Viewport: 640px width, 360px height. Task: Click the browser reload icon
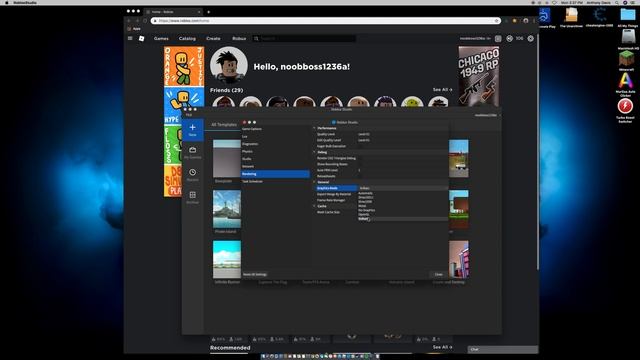[144, 21]
